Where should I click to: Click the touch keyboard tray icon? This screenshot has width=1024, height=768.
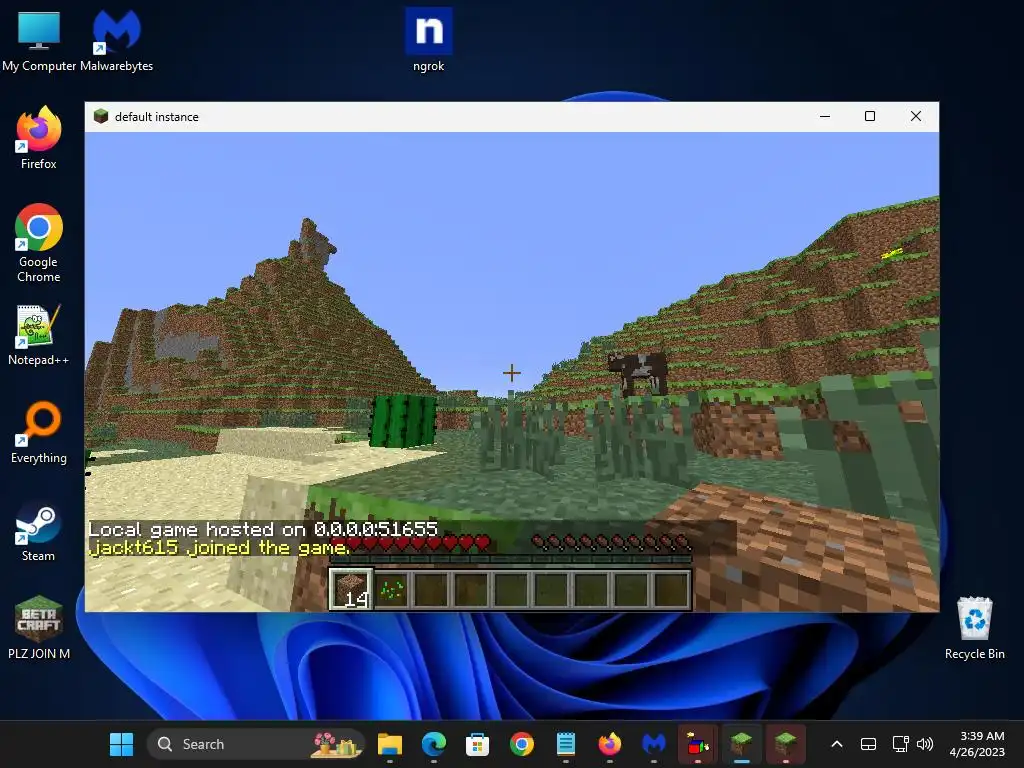point(868,744)
